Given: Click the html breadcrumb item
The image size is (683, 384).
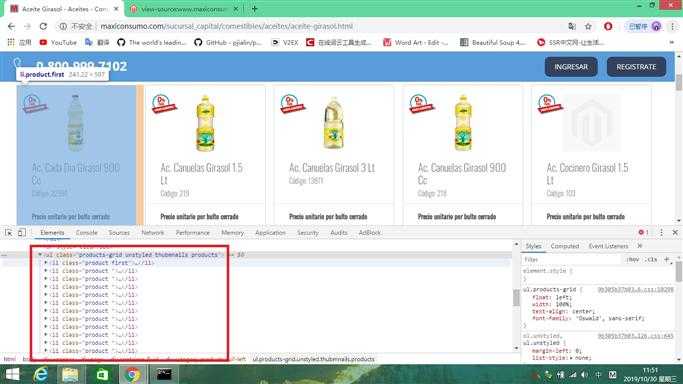Looking at the screenshot, I should [x=10, y=359].
